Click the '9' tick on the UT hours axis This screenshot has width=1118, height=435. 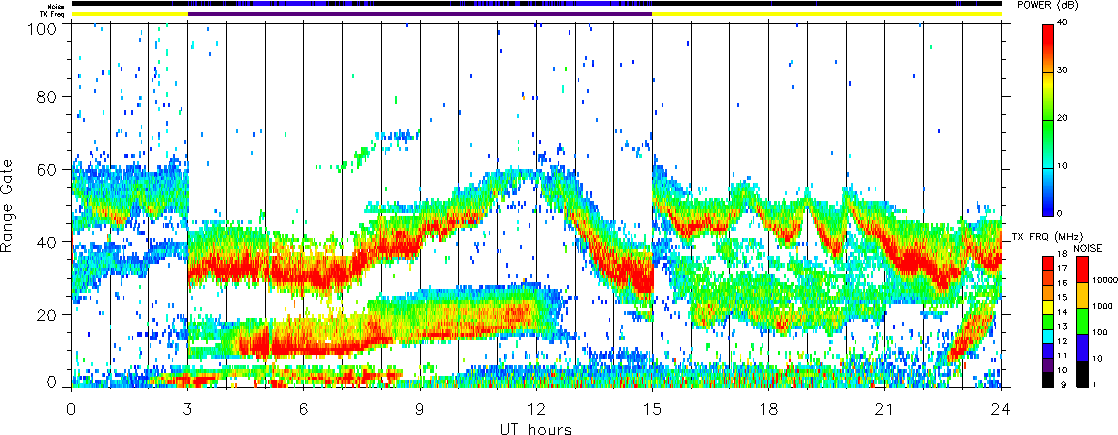(x=421, y=408)
